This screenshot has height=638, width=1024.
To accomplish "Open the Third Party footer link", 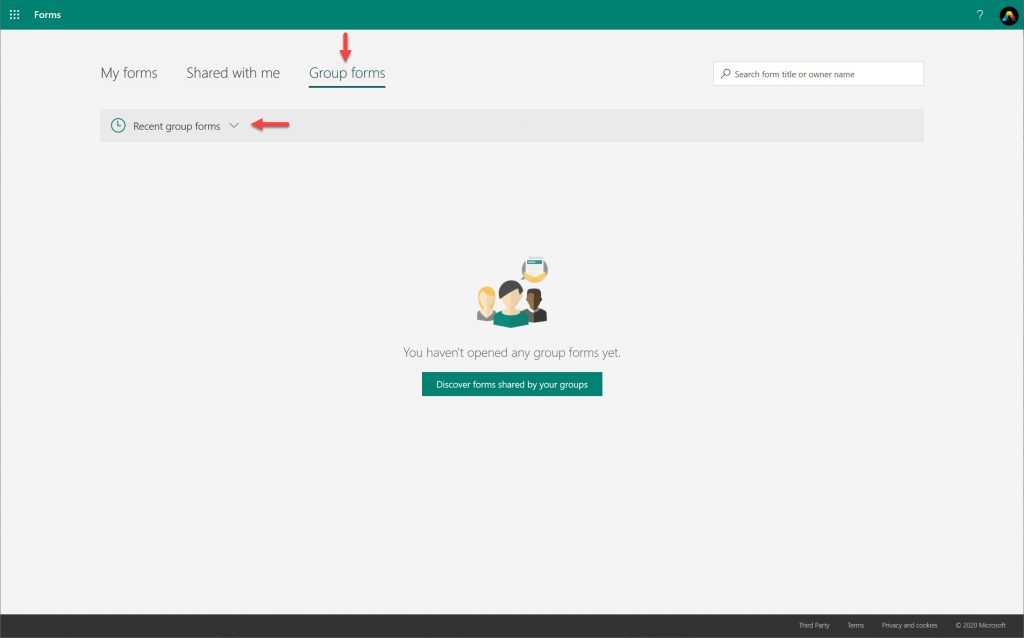I will click(x=814, y=626).
